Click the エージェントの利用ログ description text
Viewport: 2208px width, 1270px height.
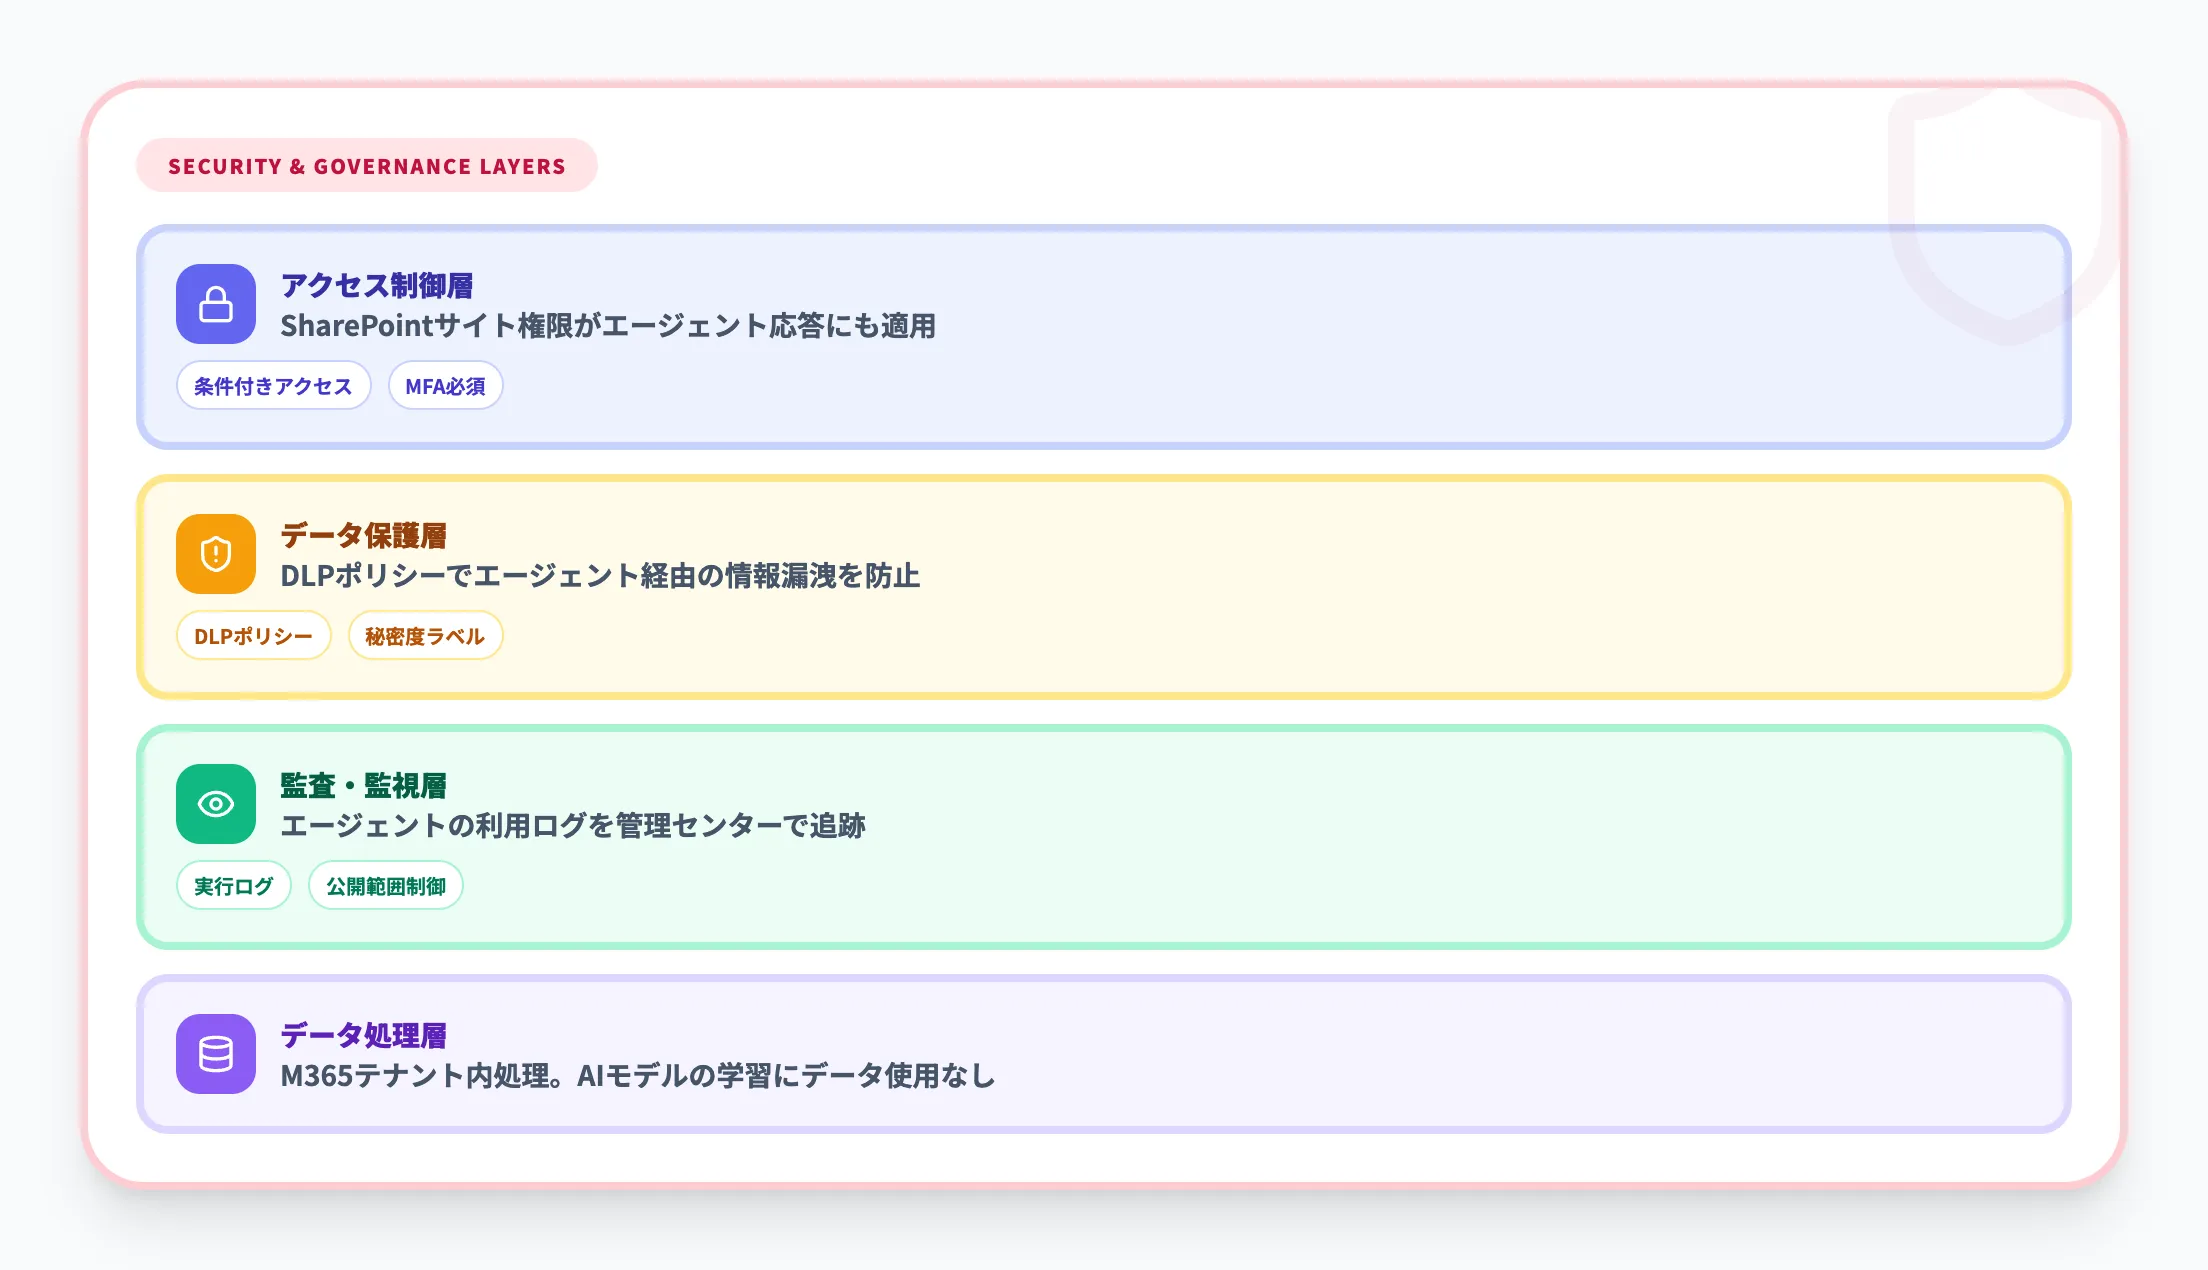(572, 826)
